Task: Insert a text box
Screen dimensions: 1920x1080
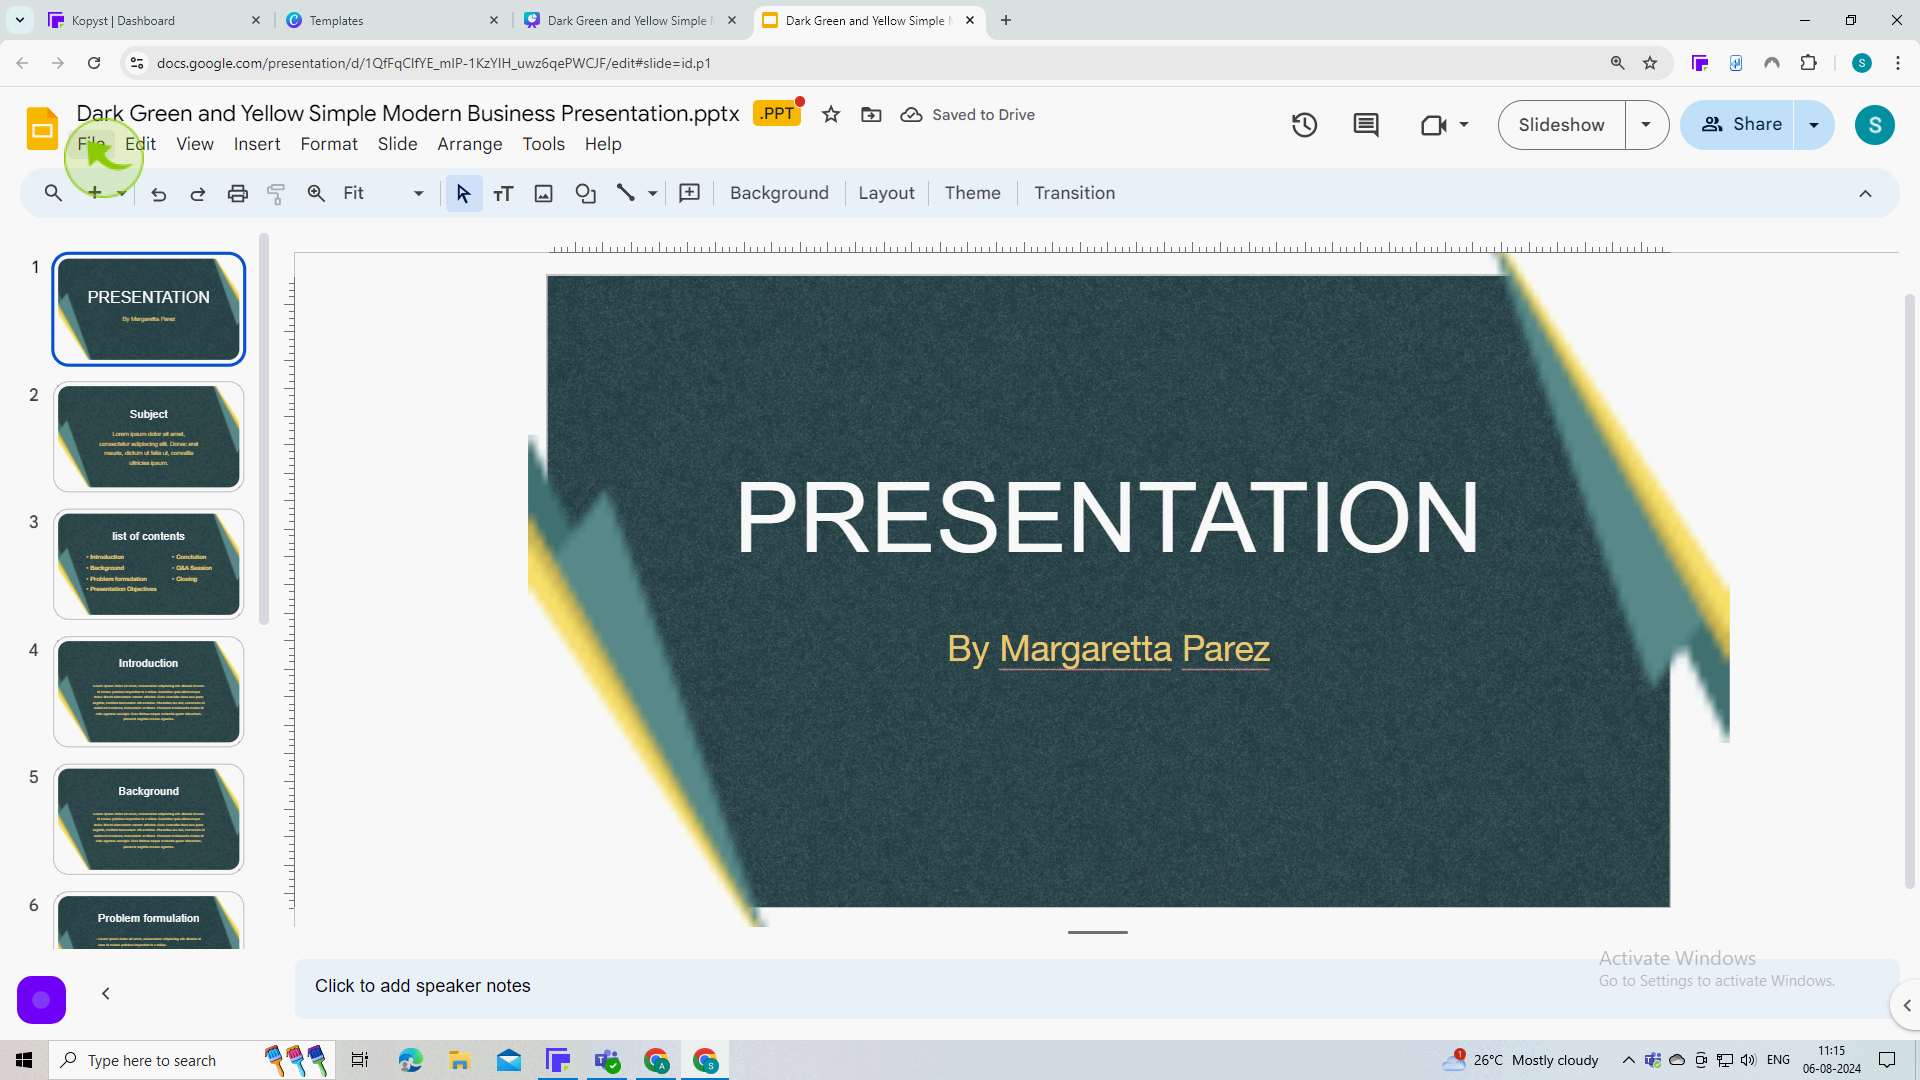Action: pos(503,194)
